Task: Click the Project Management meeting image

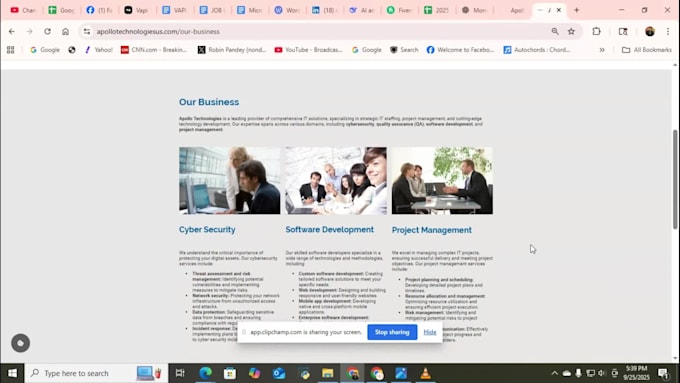Action: 442,180
